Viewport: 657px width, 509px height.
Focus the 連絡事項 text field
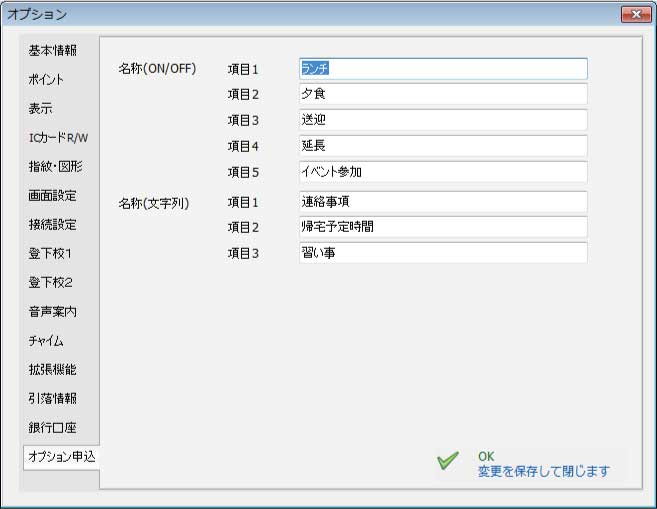click(x=442, y=202)
